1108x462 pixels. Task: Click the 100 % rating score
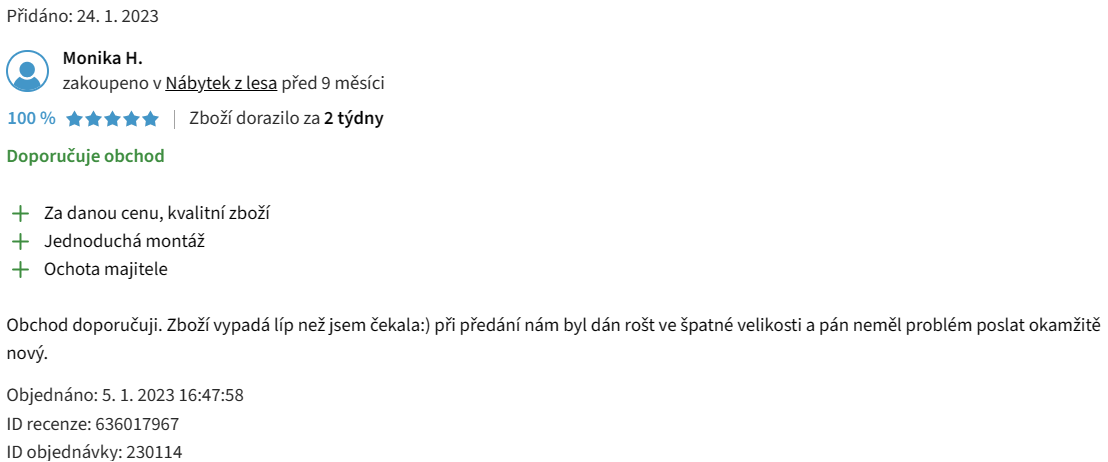pos(31,119)
